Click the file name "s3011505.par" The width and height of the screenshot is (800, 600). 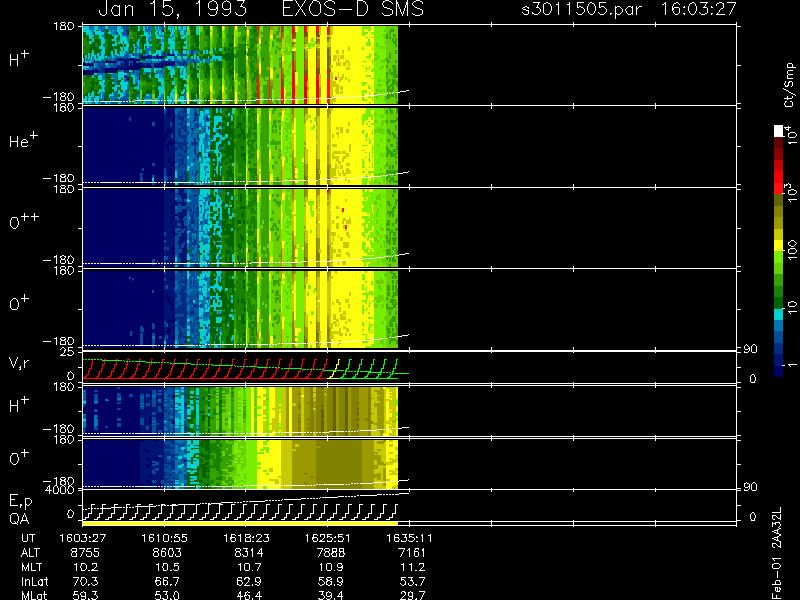pos(582,9)
